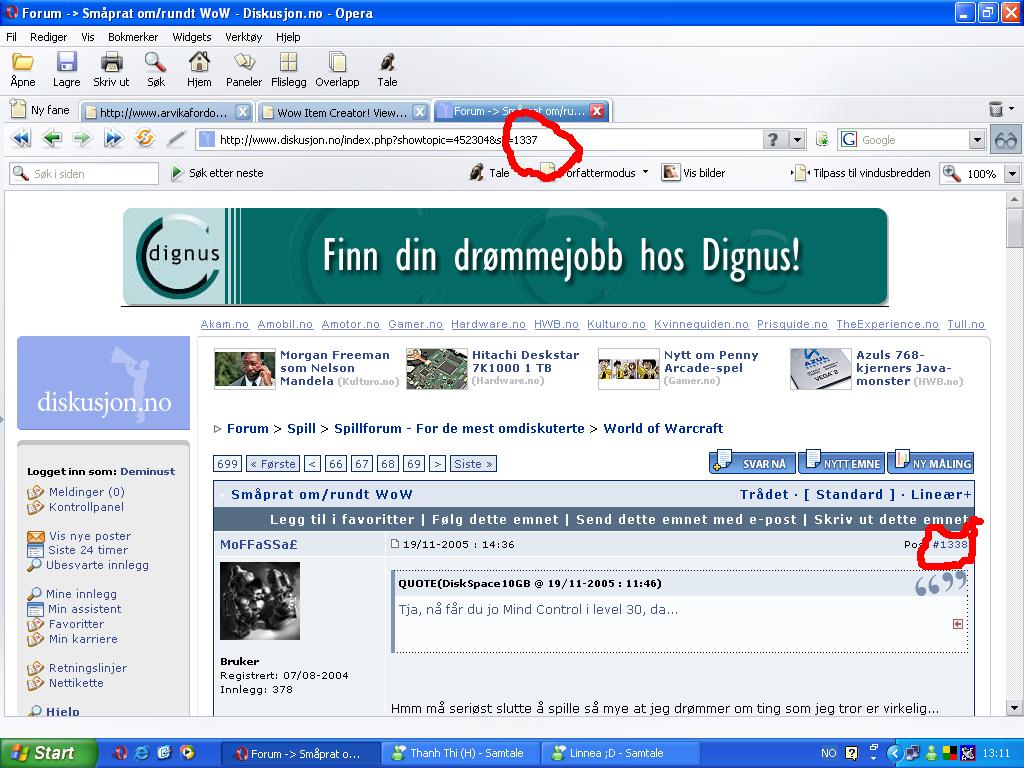Click the page vertical scrollbar thumb

click(1014, 227)
